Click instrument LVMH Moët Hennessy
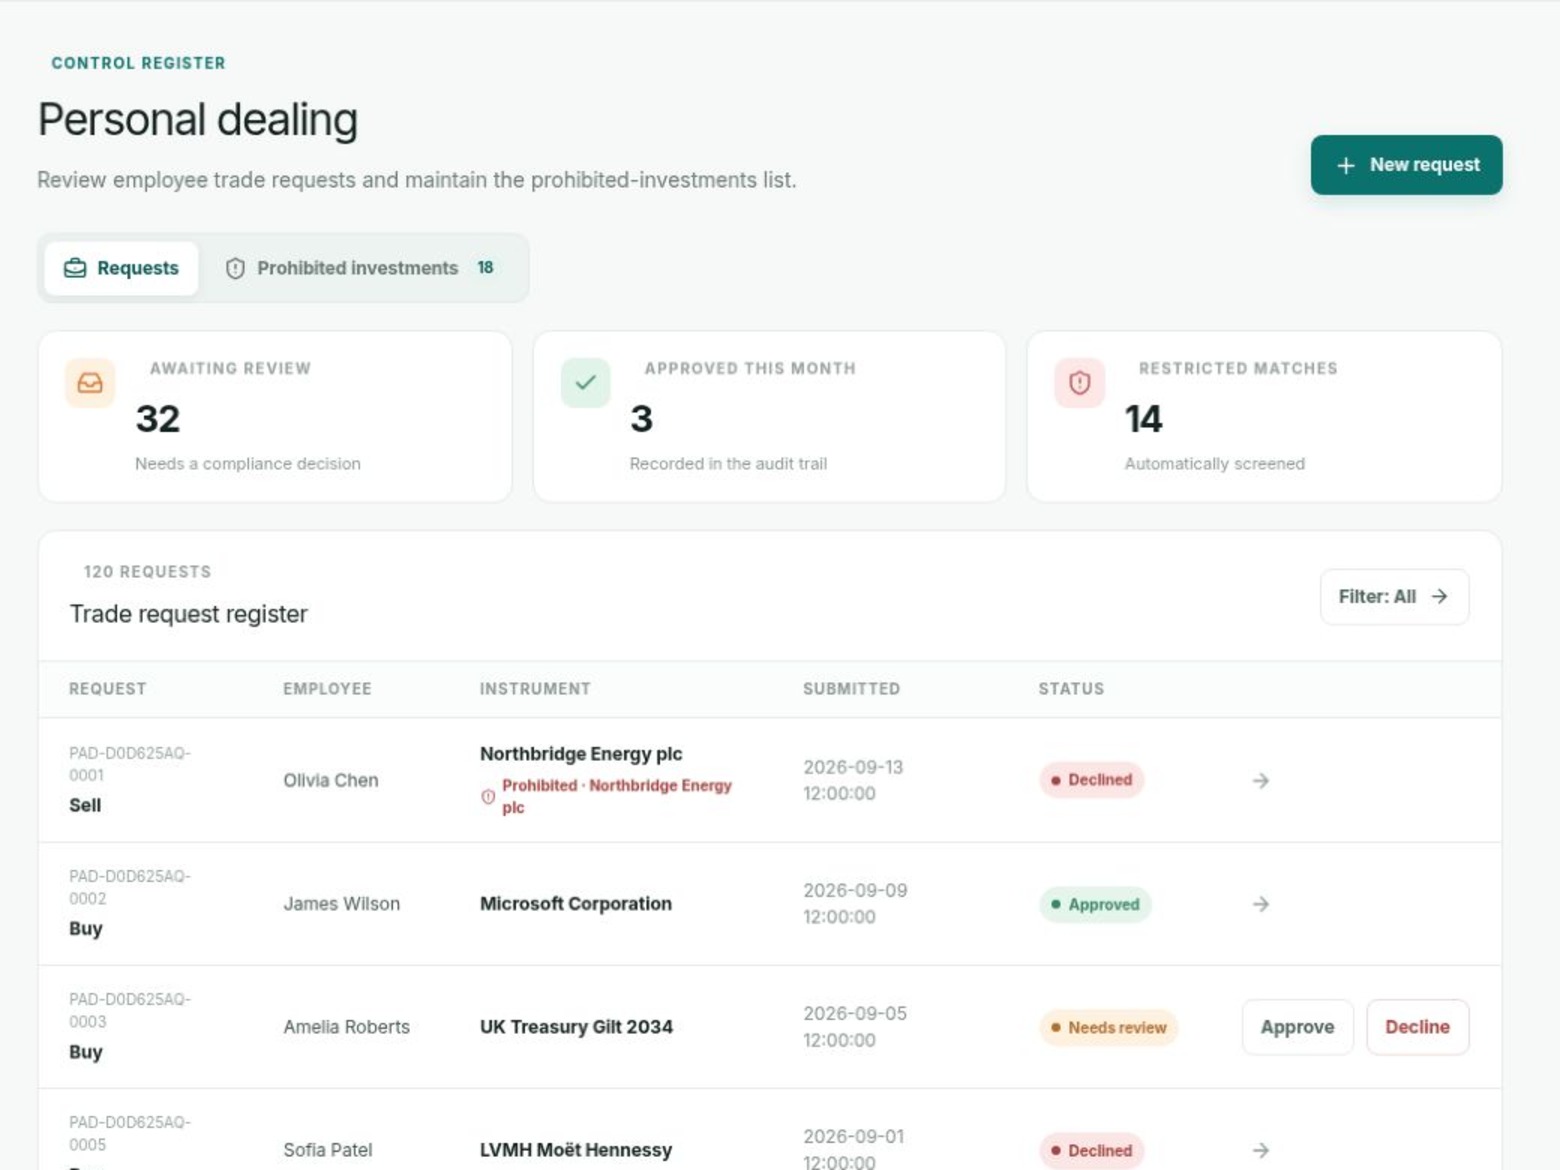 (x=576, y=1150)
